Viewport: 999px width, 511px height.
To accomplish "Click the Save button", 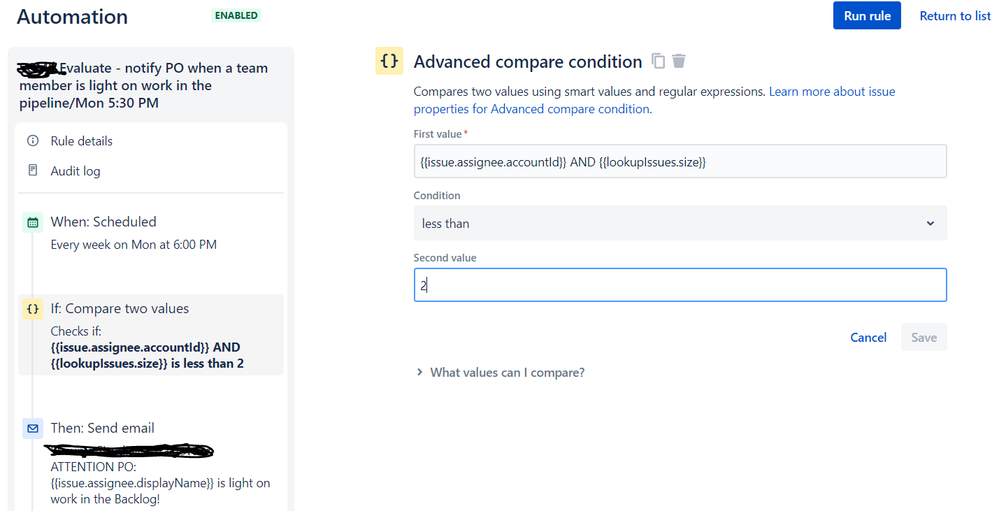I will 924,337.
